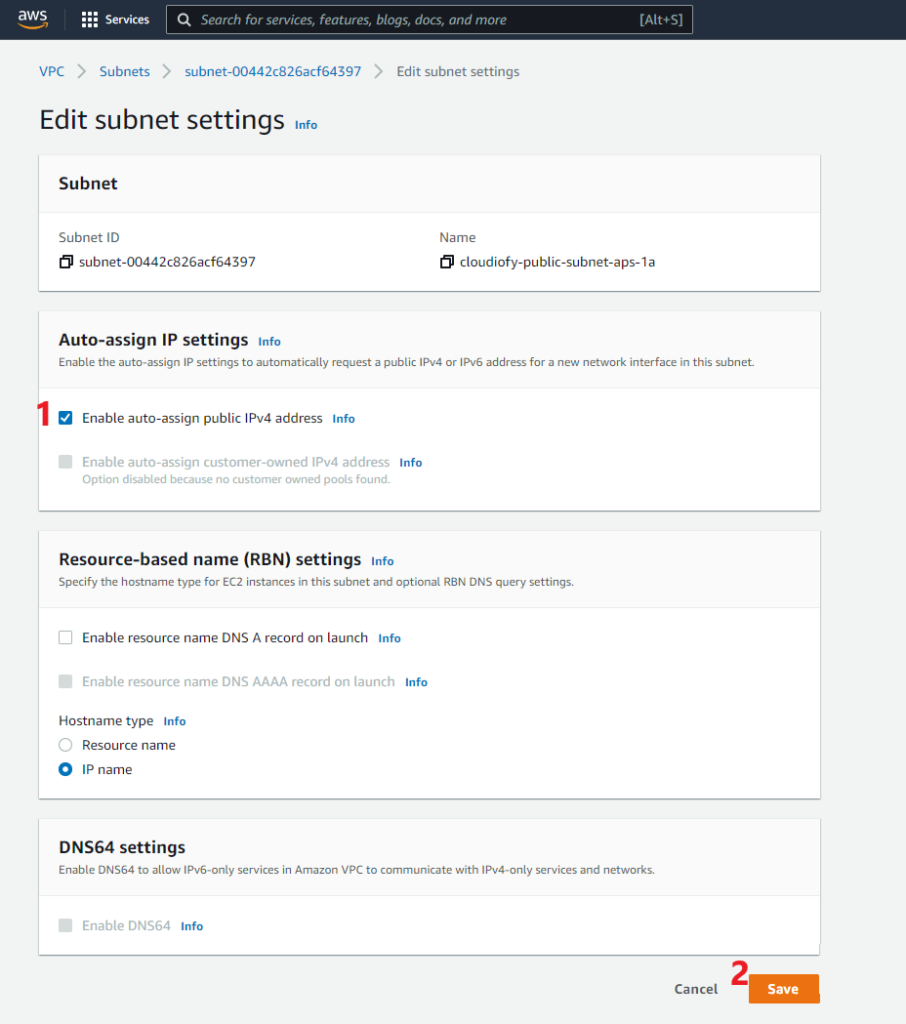The width and height of the screenshot is (906, 1024).
Task: Navigate to the VPC breadcrumb
Action: click(51, 71)
